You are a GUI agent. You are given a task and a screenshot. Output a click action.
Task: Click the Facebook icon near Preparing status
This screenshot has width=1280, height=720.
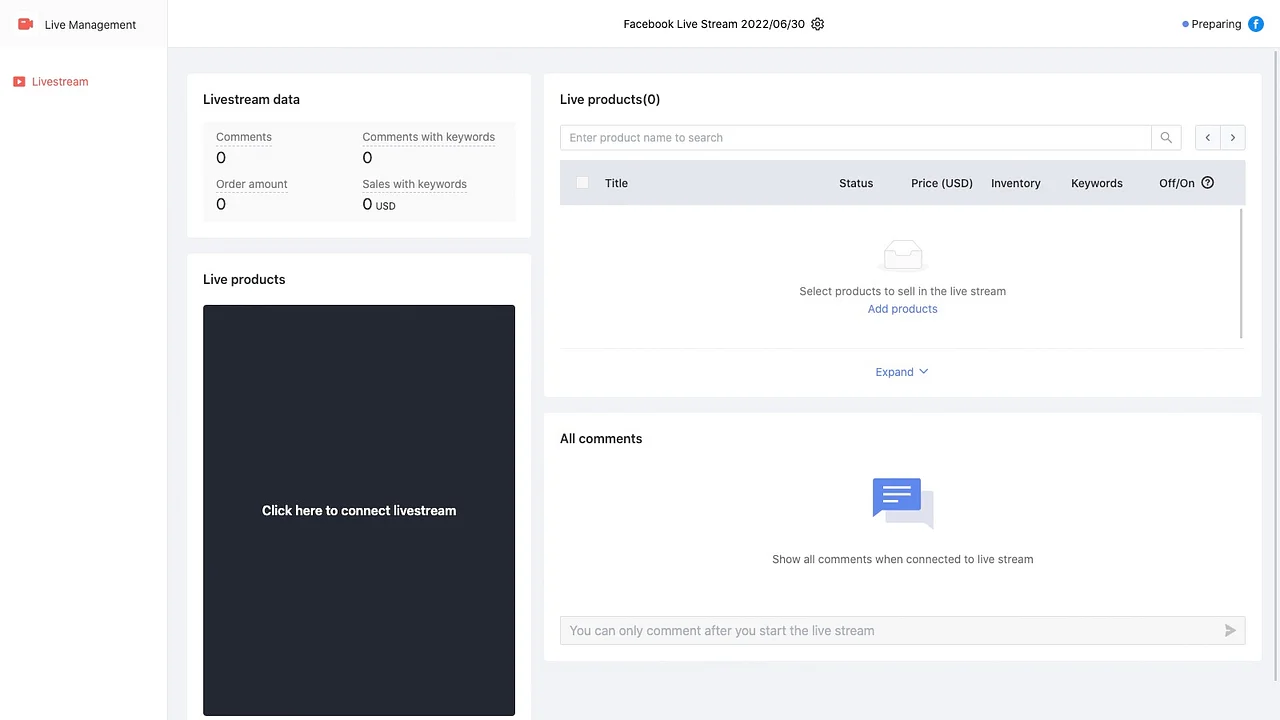[x=1256, y=23]
